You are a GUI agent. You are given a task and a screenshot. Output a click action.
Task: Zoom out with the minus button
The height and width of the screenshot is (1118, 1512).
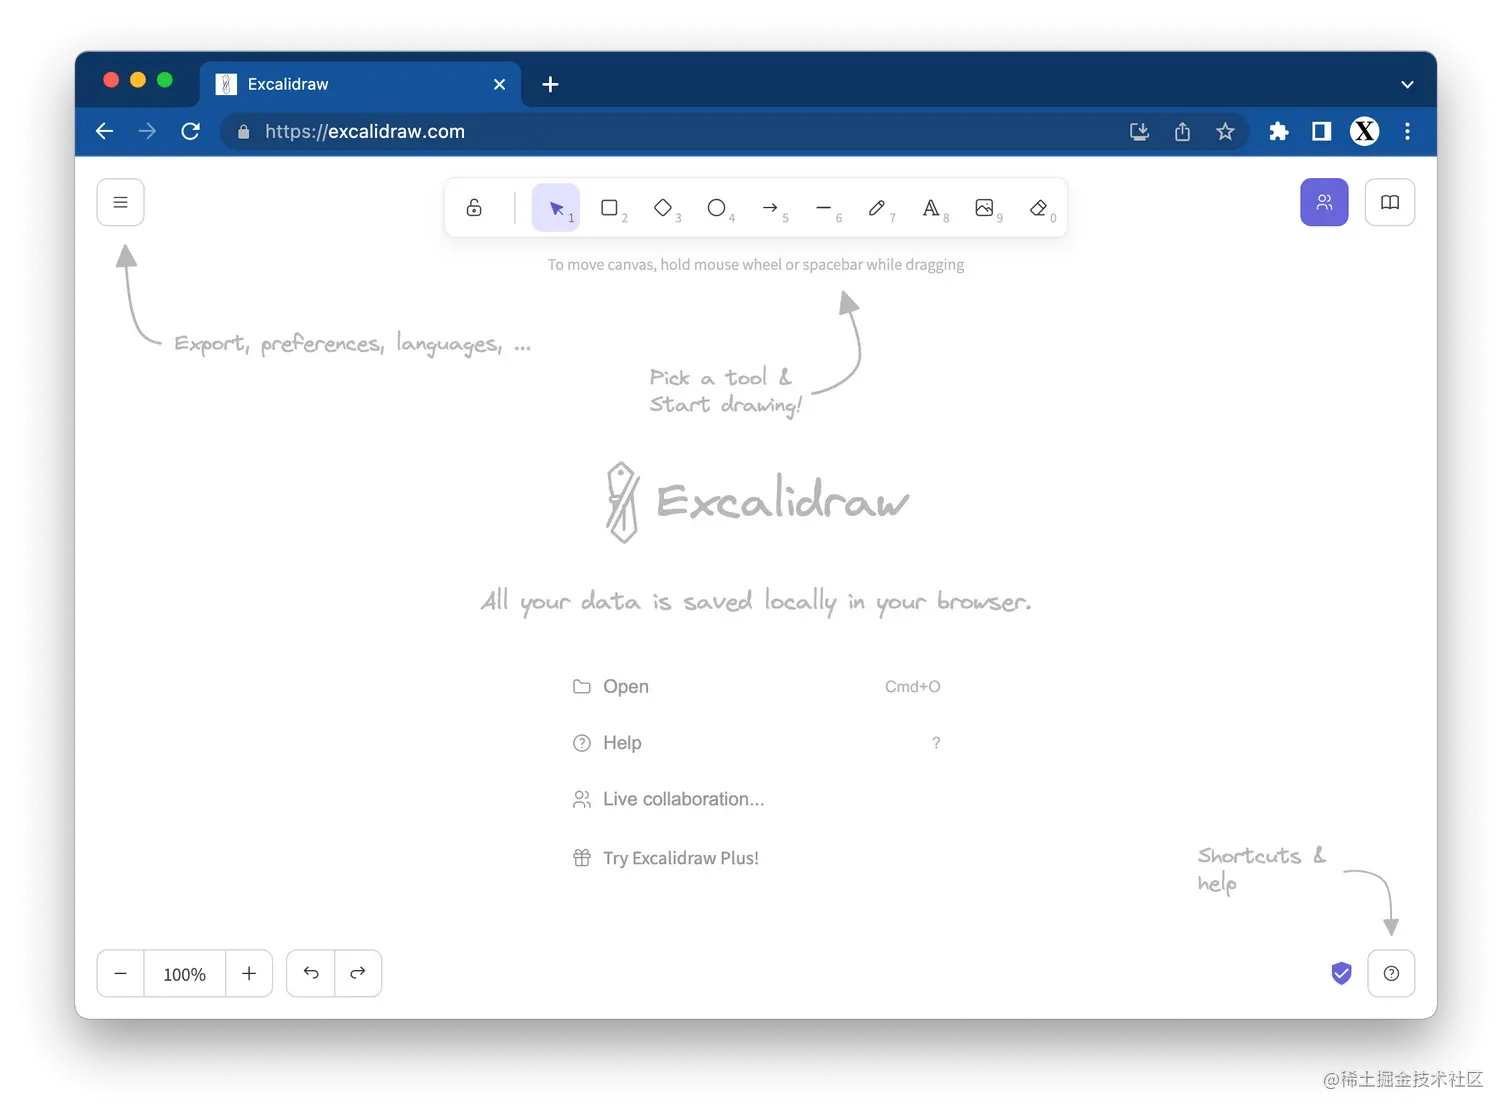(x=120, y=973)
